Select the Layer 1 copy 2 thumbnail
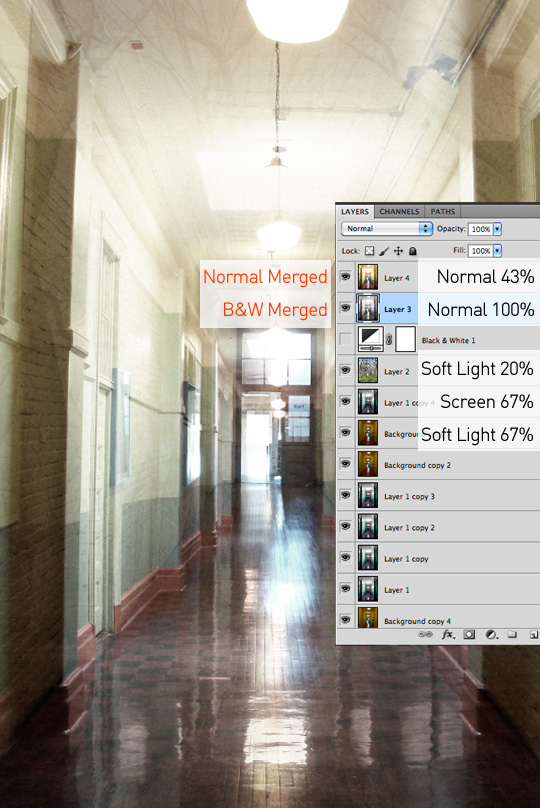 pyautogui.click(x=368, y=526)
